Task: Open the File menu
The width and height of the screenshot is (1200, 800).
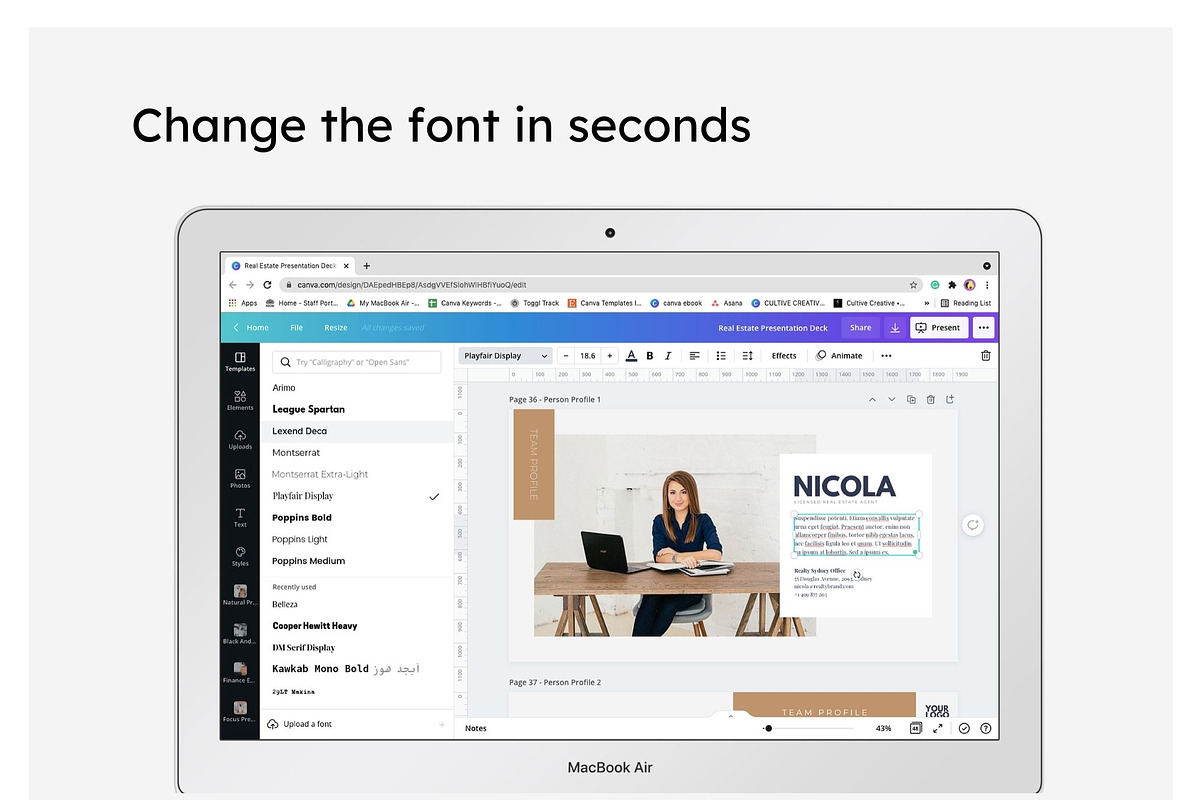Action: tap(296, 328)
